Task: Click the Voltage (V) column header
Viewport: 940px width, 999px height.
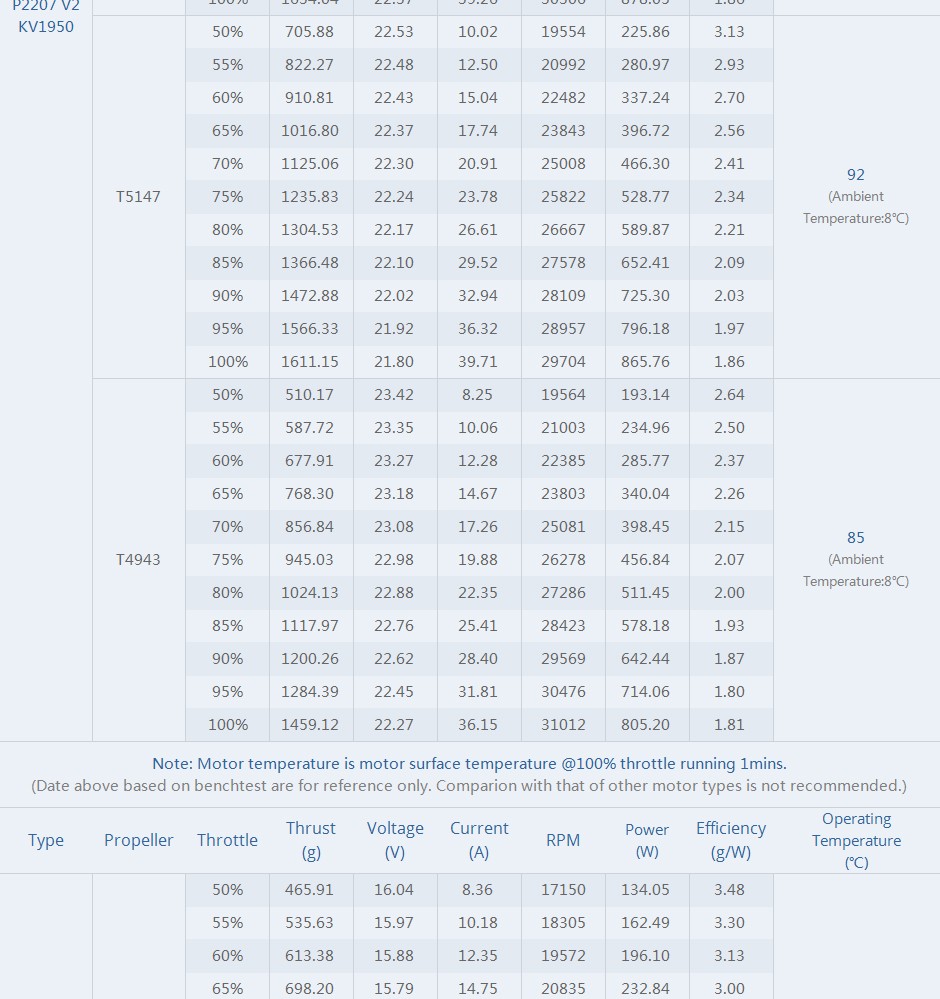Action: click(x=395, y=840)
